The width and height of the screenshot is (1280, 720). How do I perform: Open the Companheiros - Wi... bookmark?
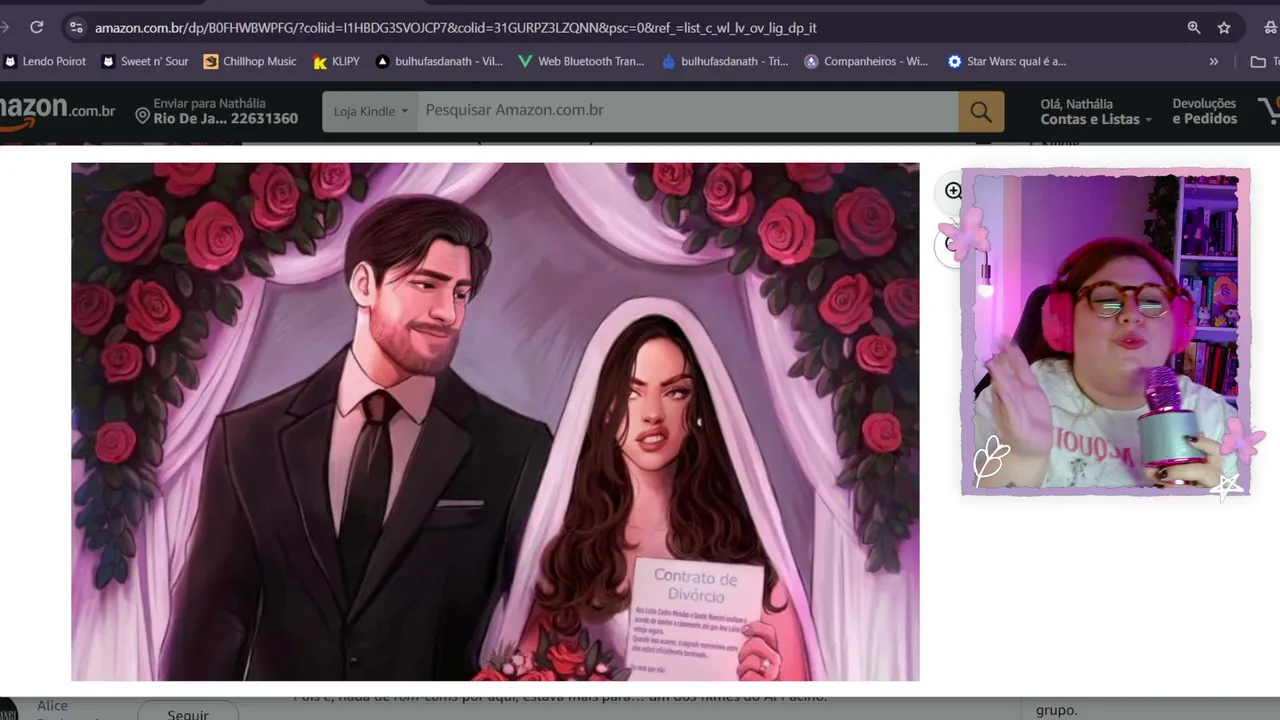tap(866, 61)
